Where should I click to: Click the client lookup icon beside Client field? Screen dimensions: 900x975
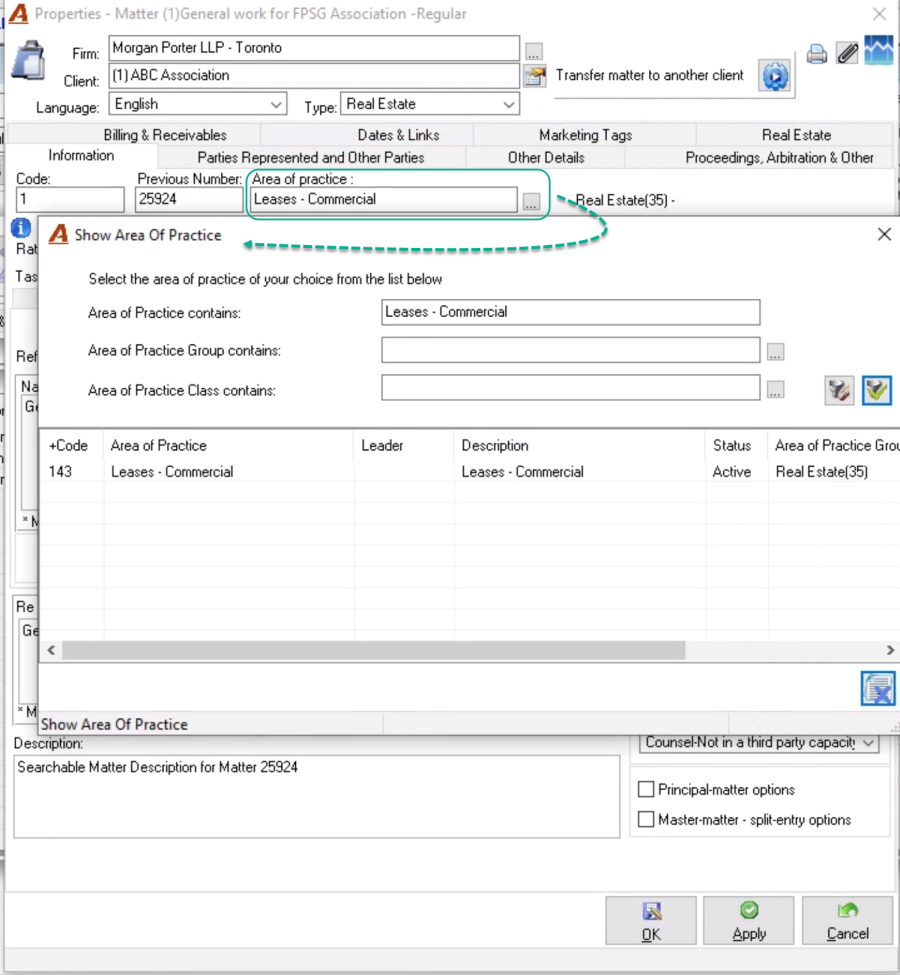tap(534, 76)
